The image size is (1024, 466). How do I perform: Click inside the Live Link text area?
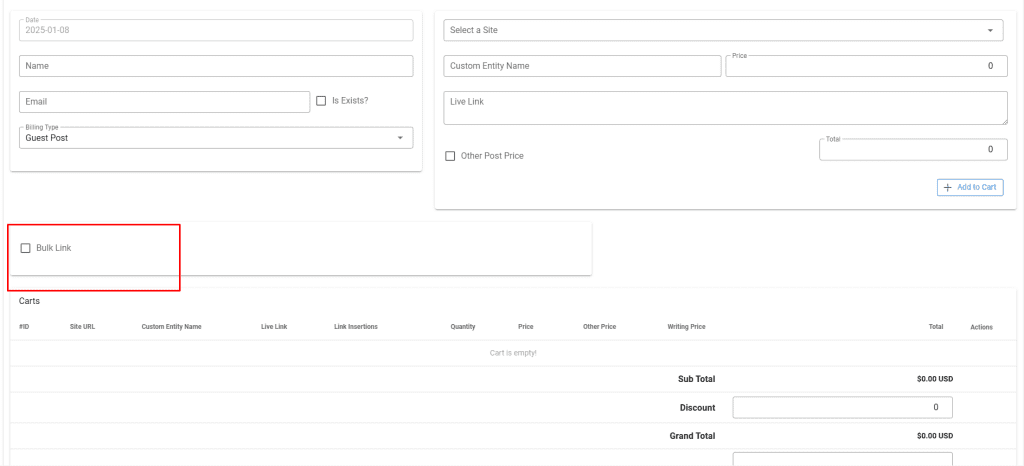(x=724, y=108)
